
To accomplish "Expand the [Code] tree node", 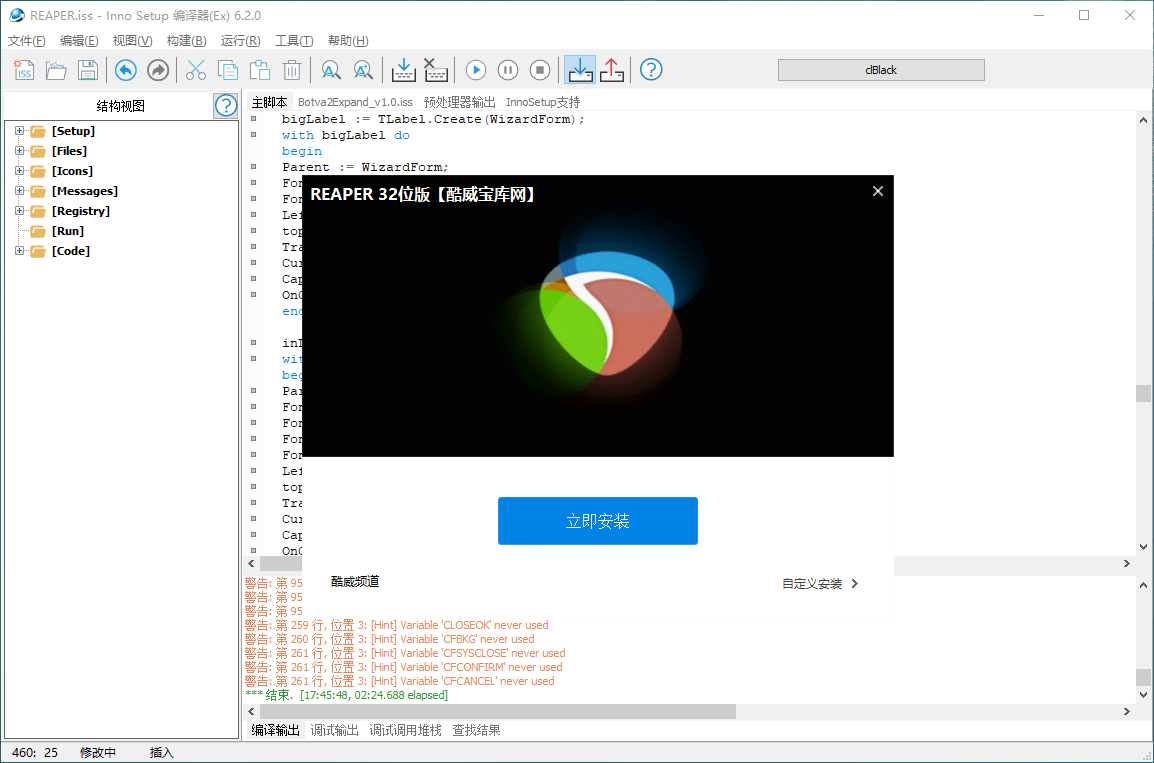I will point(20,251).
